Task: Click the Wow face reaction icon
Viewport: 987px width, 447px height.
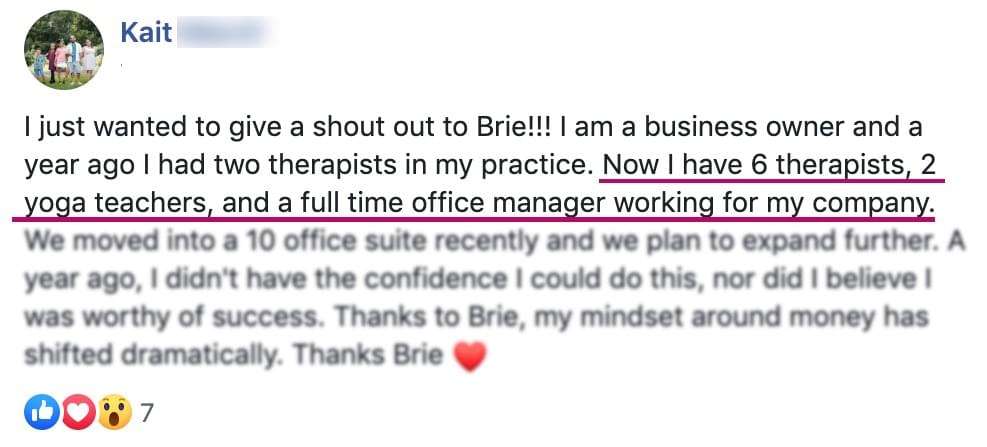Action: (x=114, y=412)
